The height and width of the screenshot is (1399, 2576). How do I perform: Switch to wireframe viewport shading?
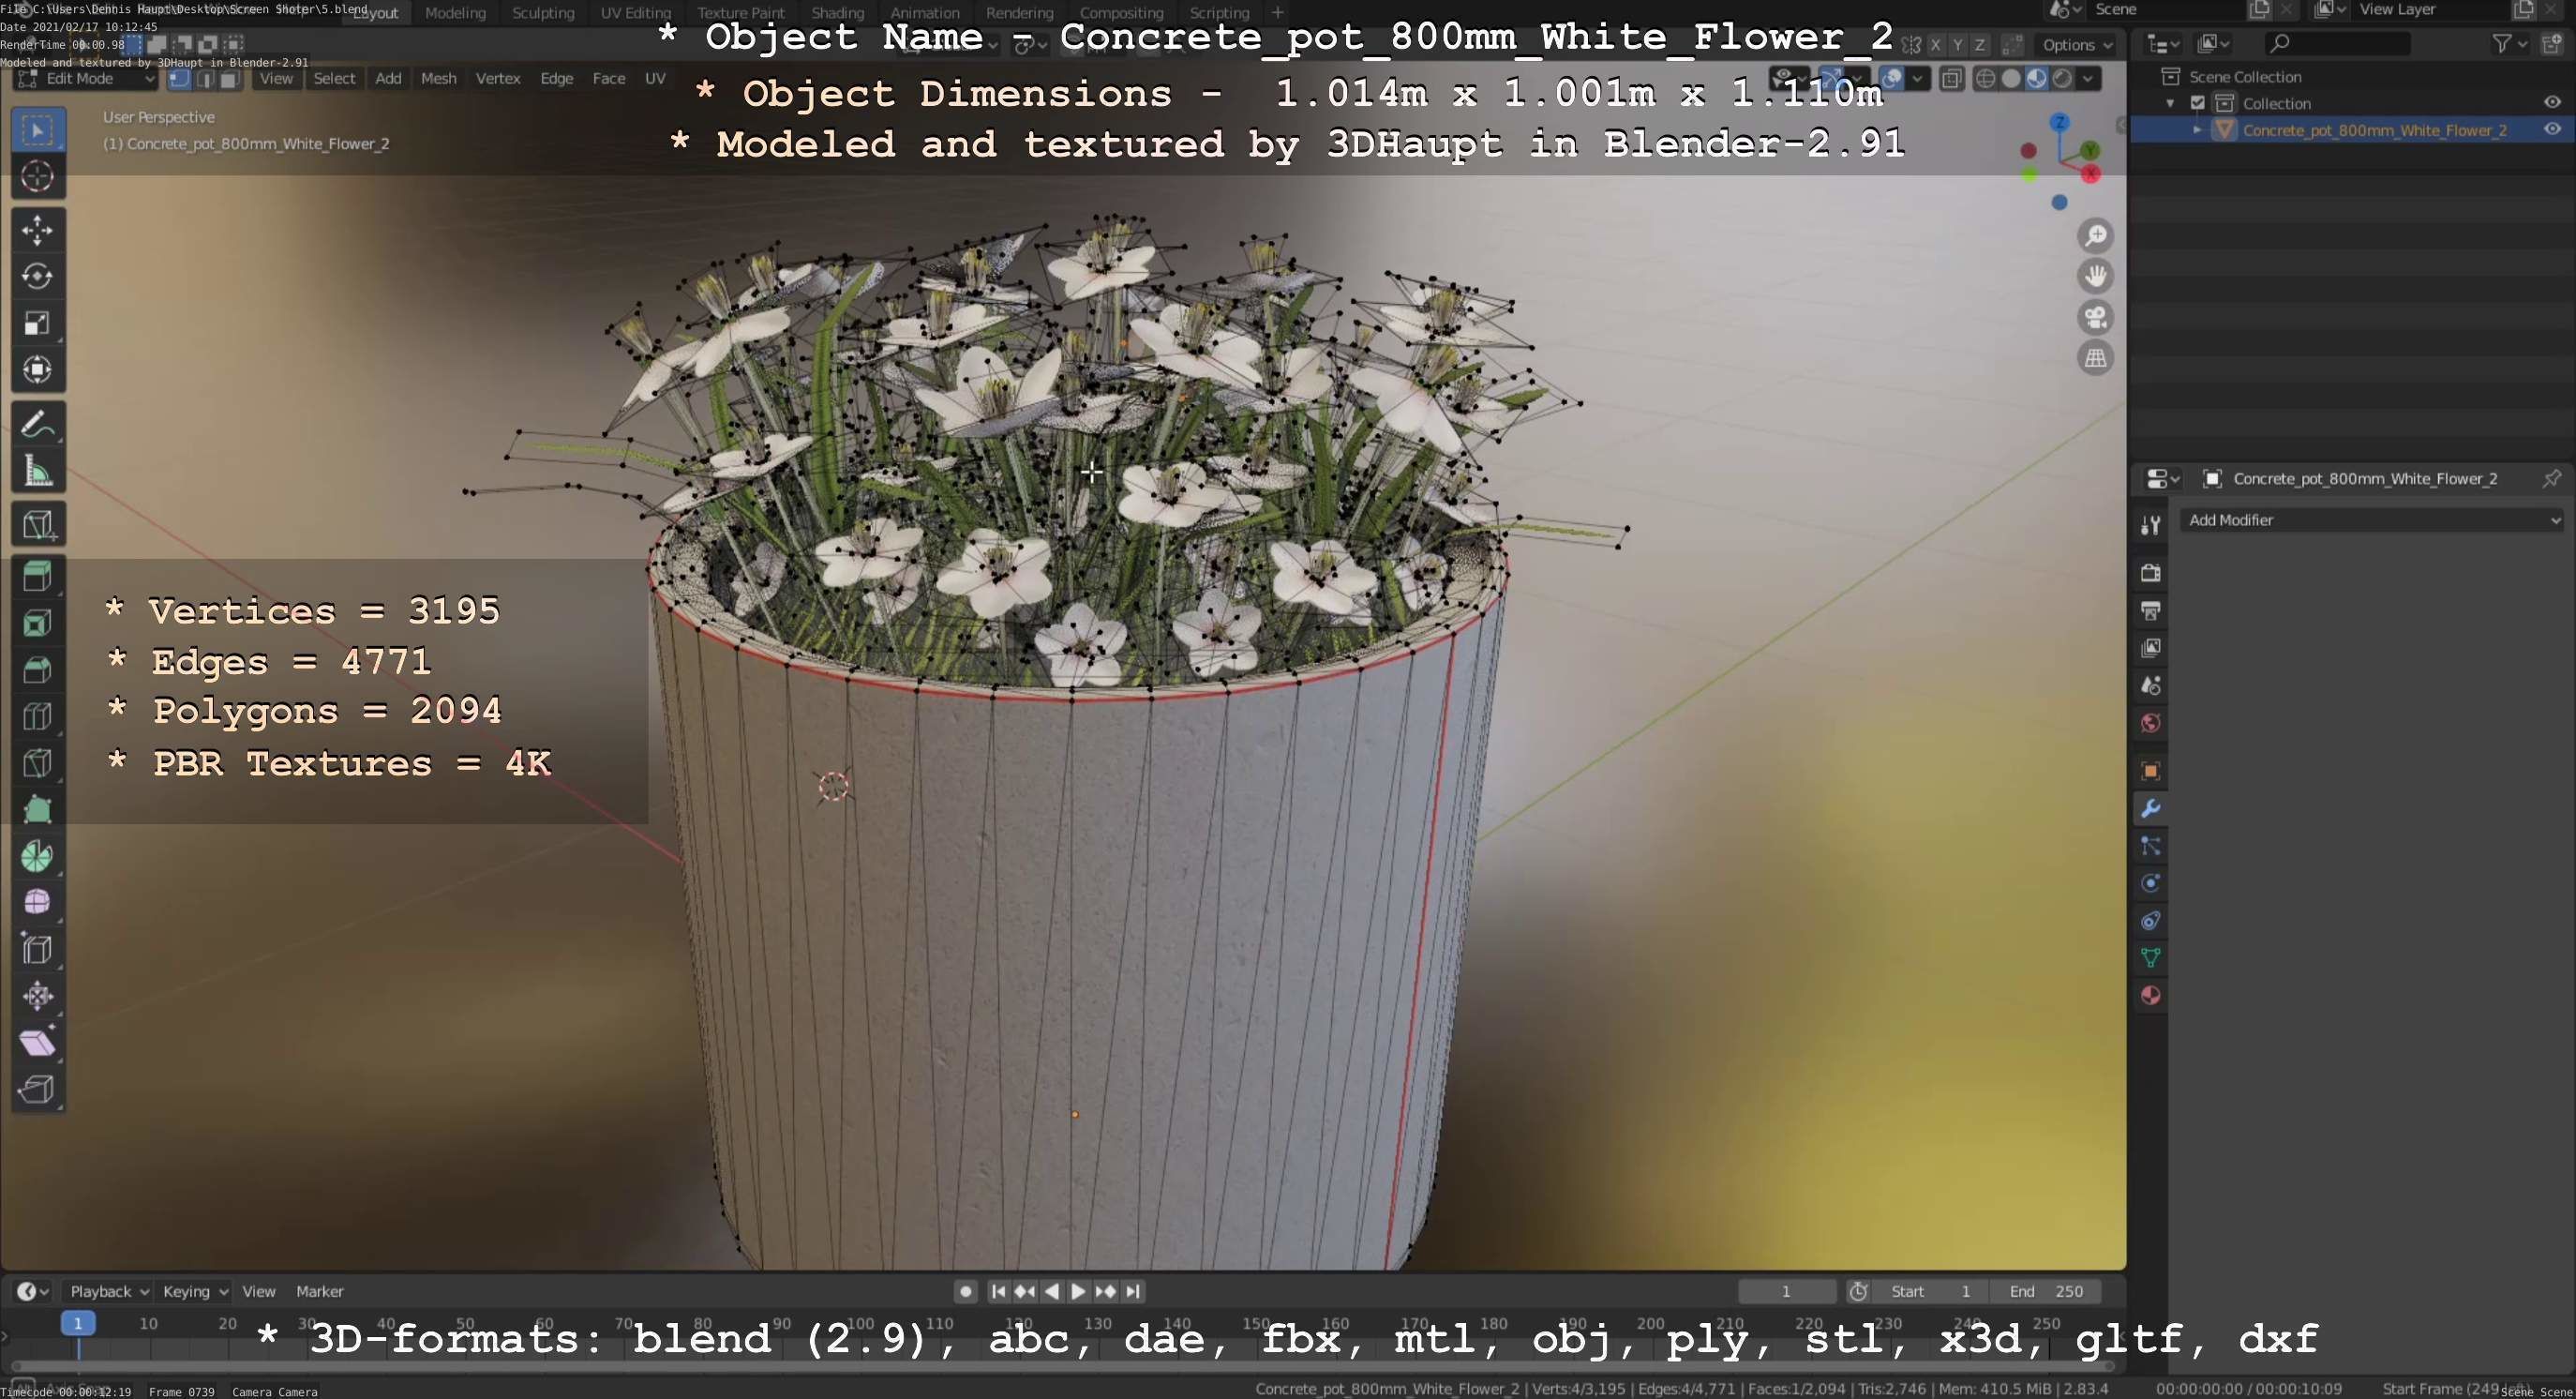[1986, 79]
